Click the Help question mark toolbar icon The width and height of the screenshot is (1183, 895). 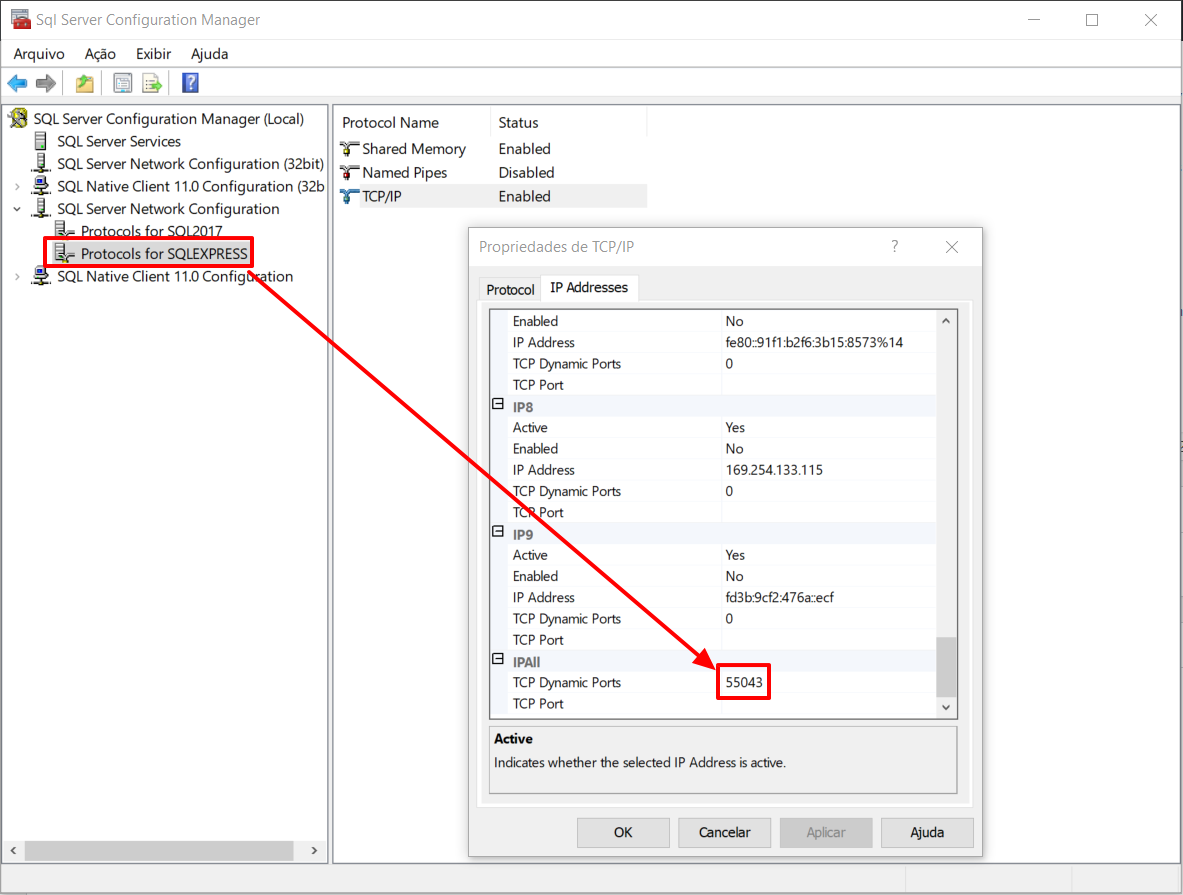coord(190,83)
